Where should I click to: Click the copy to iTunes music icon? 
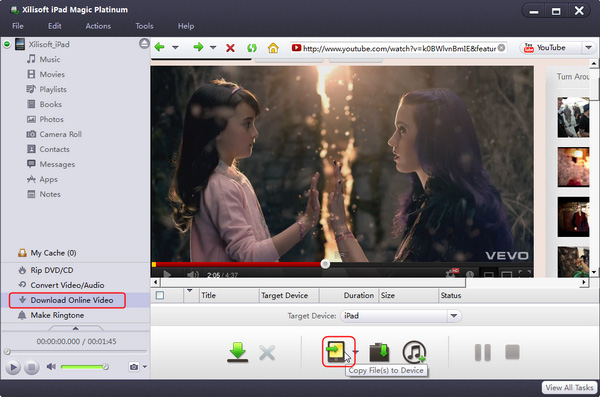(414, 352)
